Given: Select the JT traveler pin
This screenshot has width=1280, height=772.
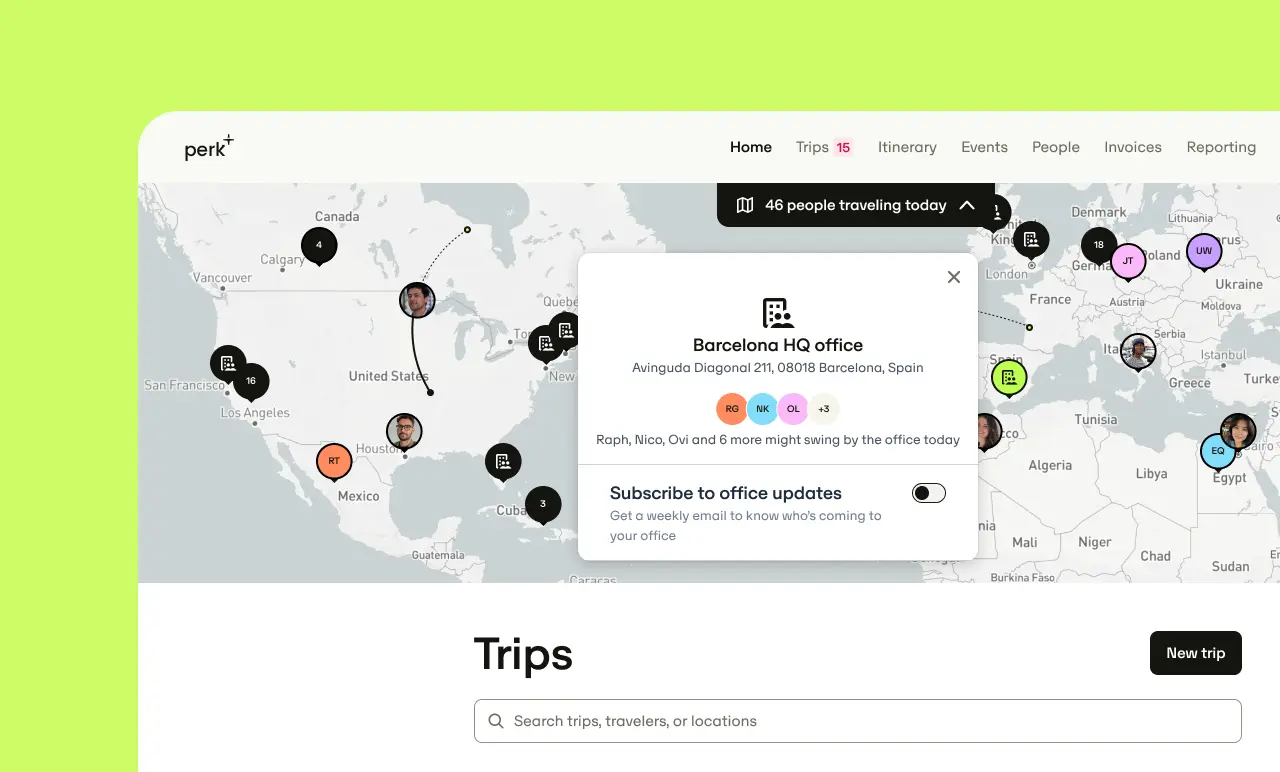Looking at the screenshot, I should click(1128, 262).
